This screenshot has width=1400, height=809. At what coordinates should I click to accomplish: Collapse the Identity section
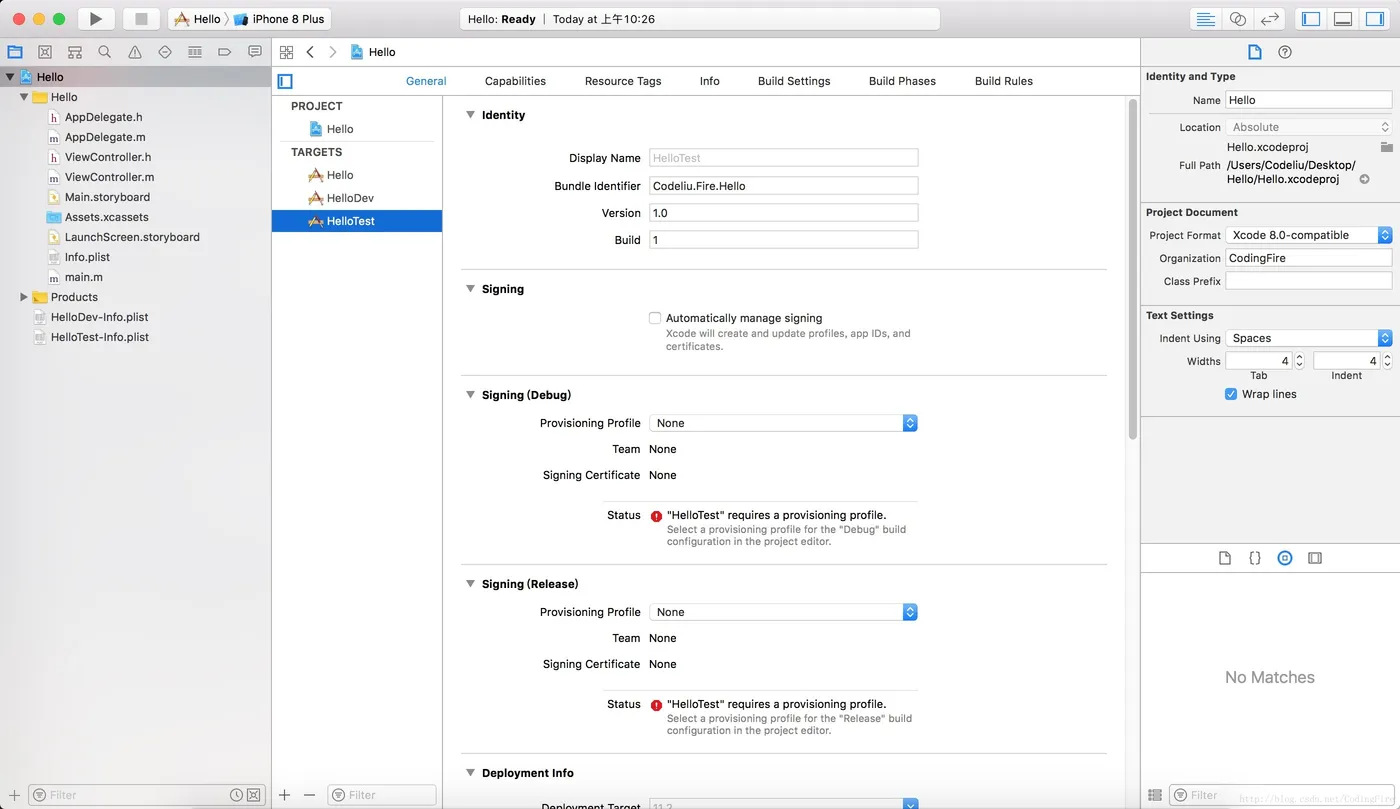470,115
